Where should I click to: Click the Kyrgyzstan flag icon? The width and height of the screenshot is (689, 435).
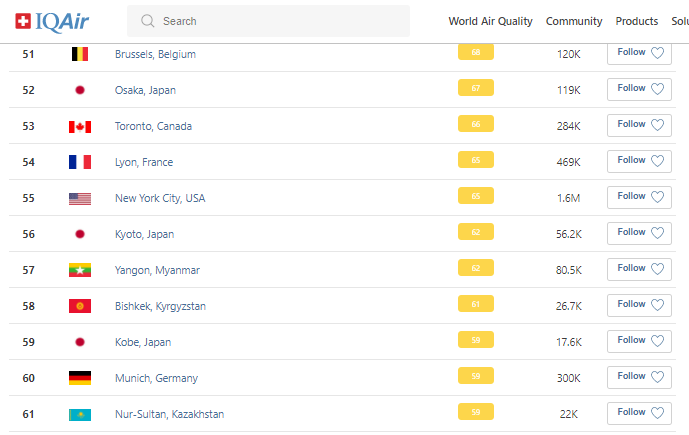click(80, 306)
